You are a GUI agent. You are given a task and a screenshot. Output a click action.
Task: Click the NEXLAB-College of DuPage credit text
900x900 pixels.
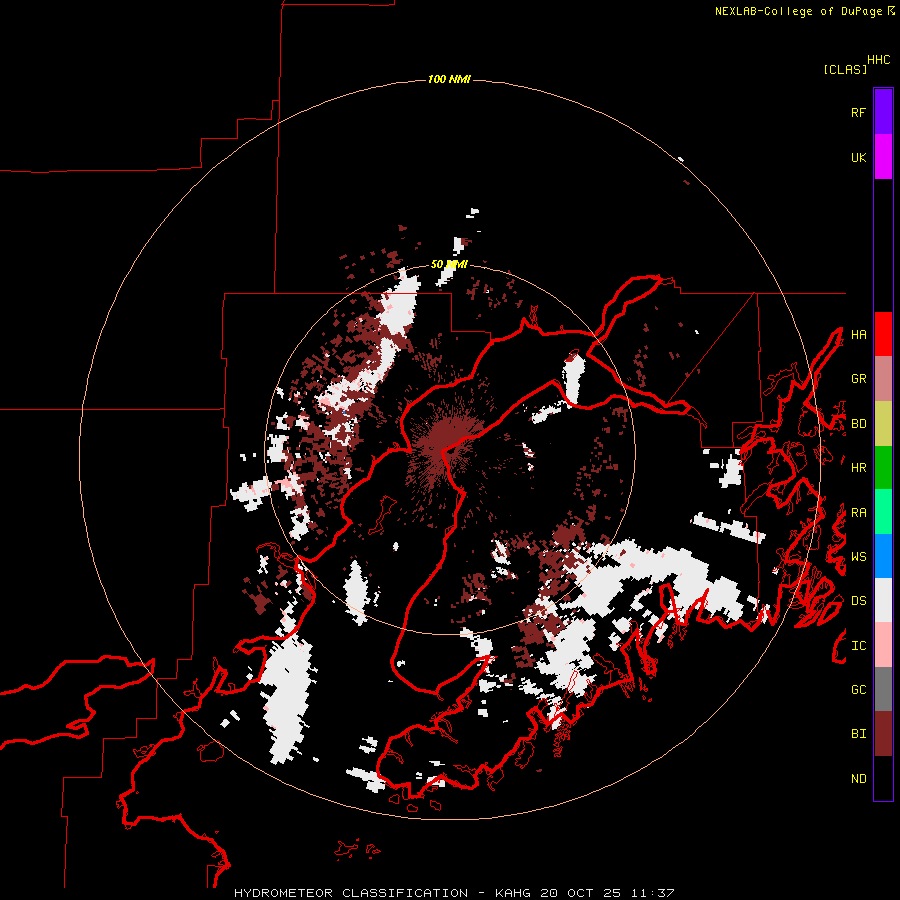[798, 11]
